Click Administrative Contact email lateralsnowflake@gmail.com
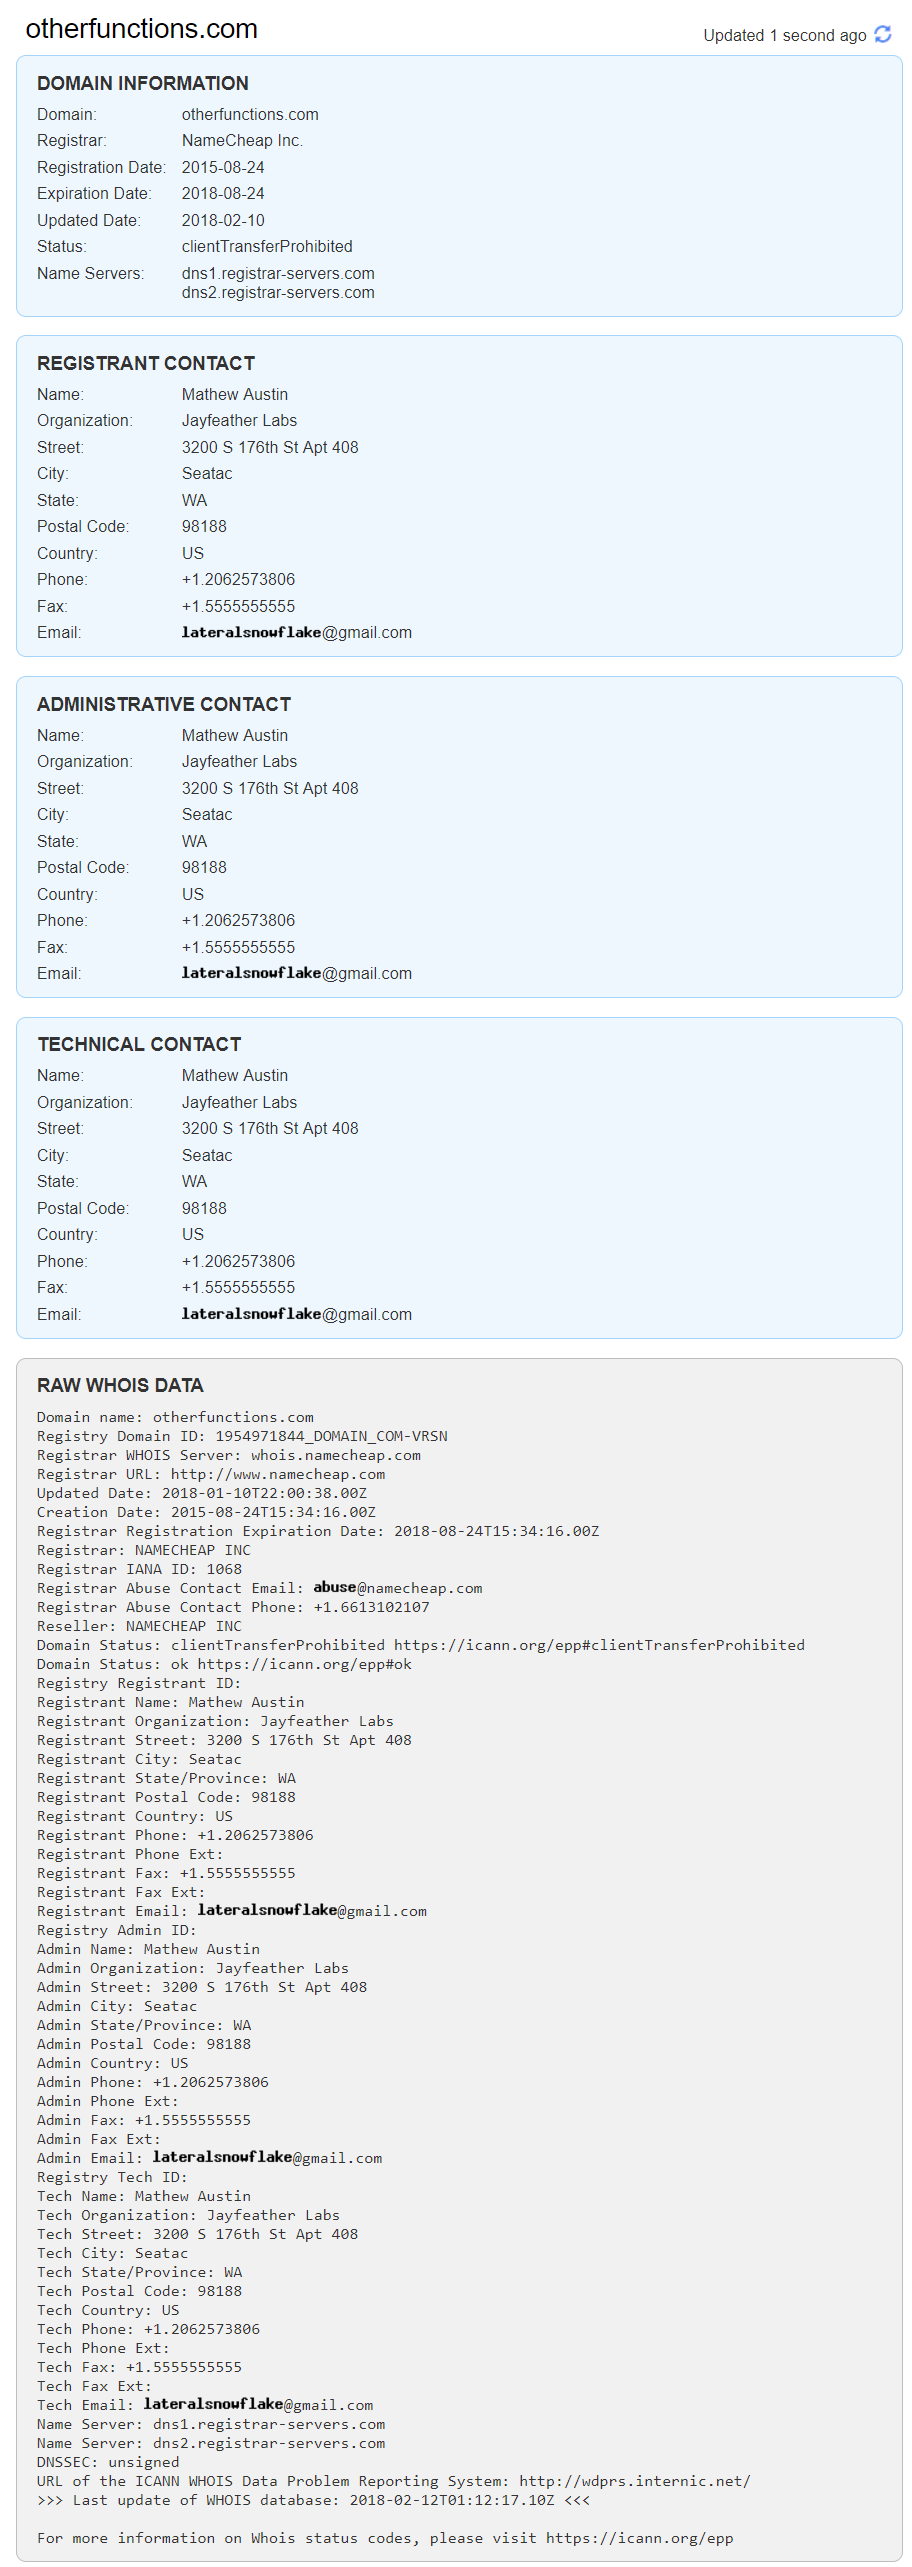This screenshot has height=2567, width=912. tap(296, 974)
